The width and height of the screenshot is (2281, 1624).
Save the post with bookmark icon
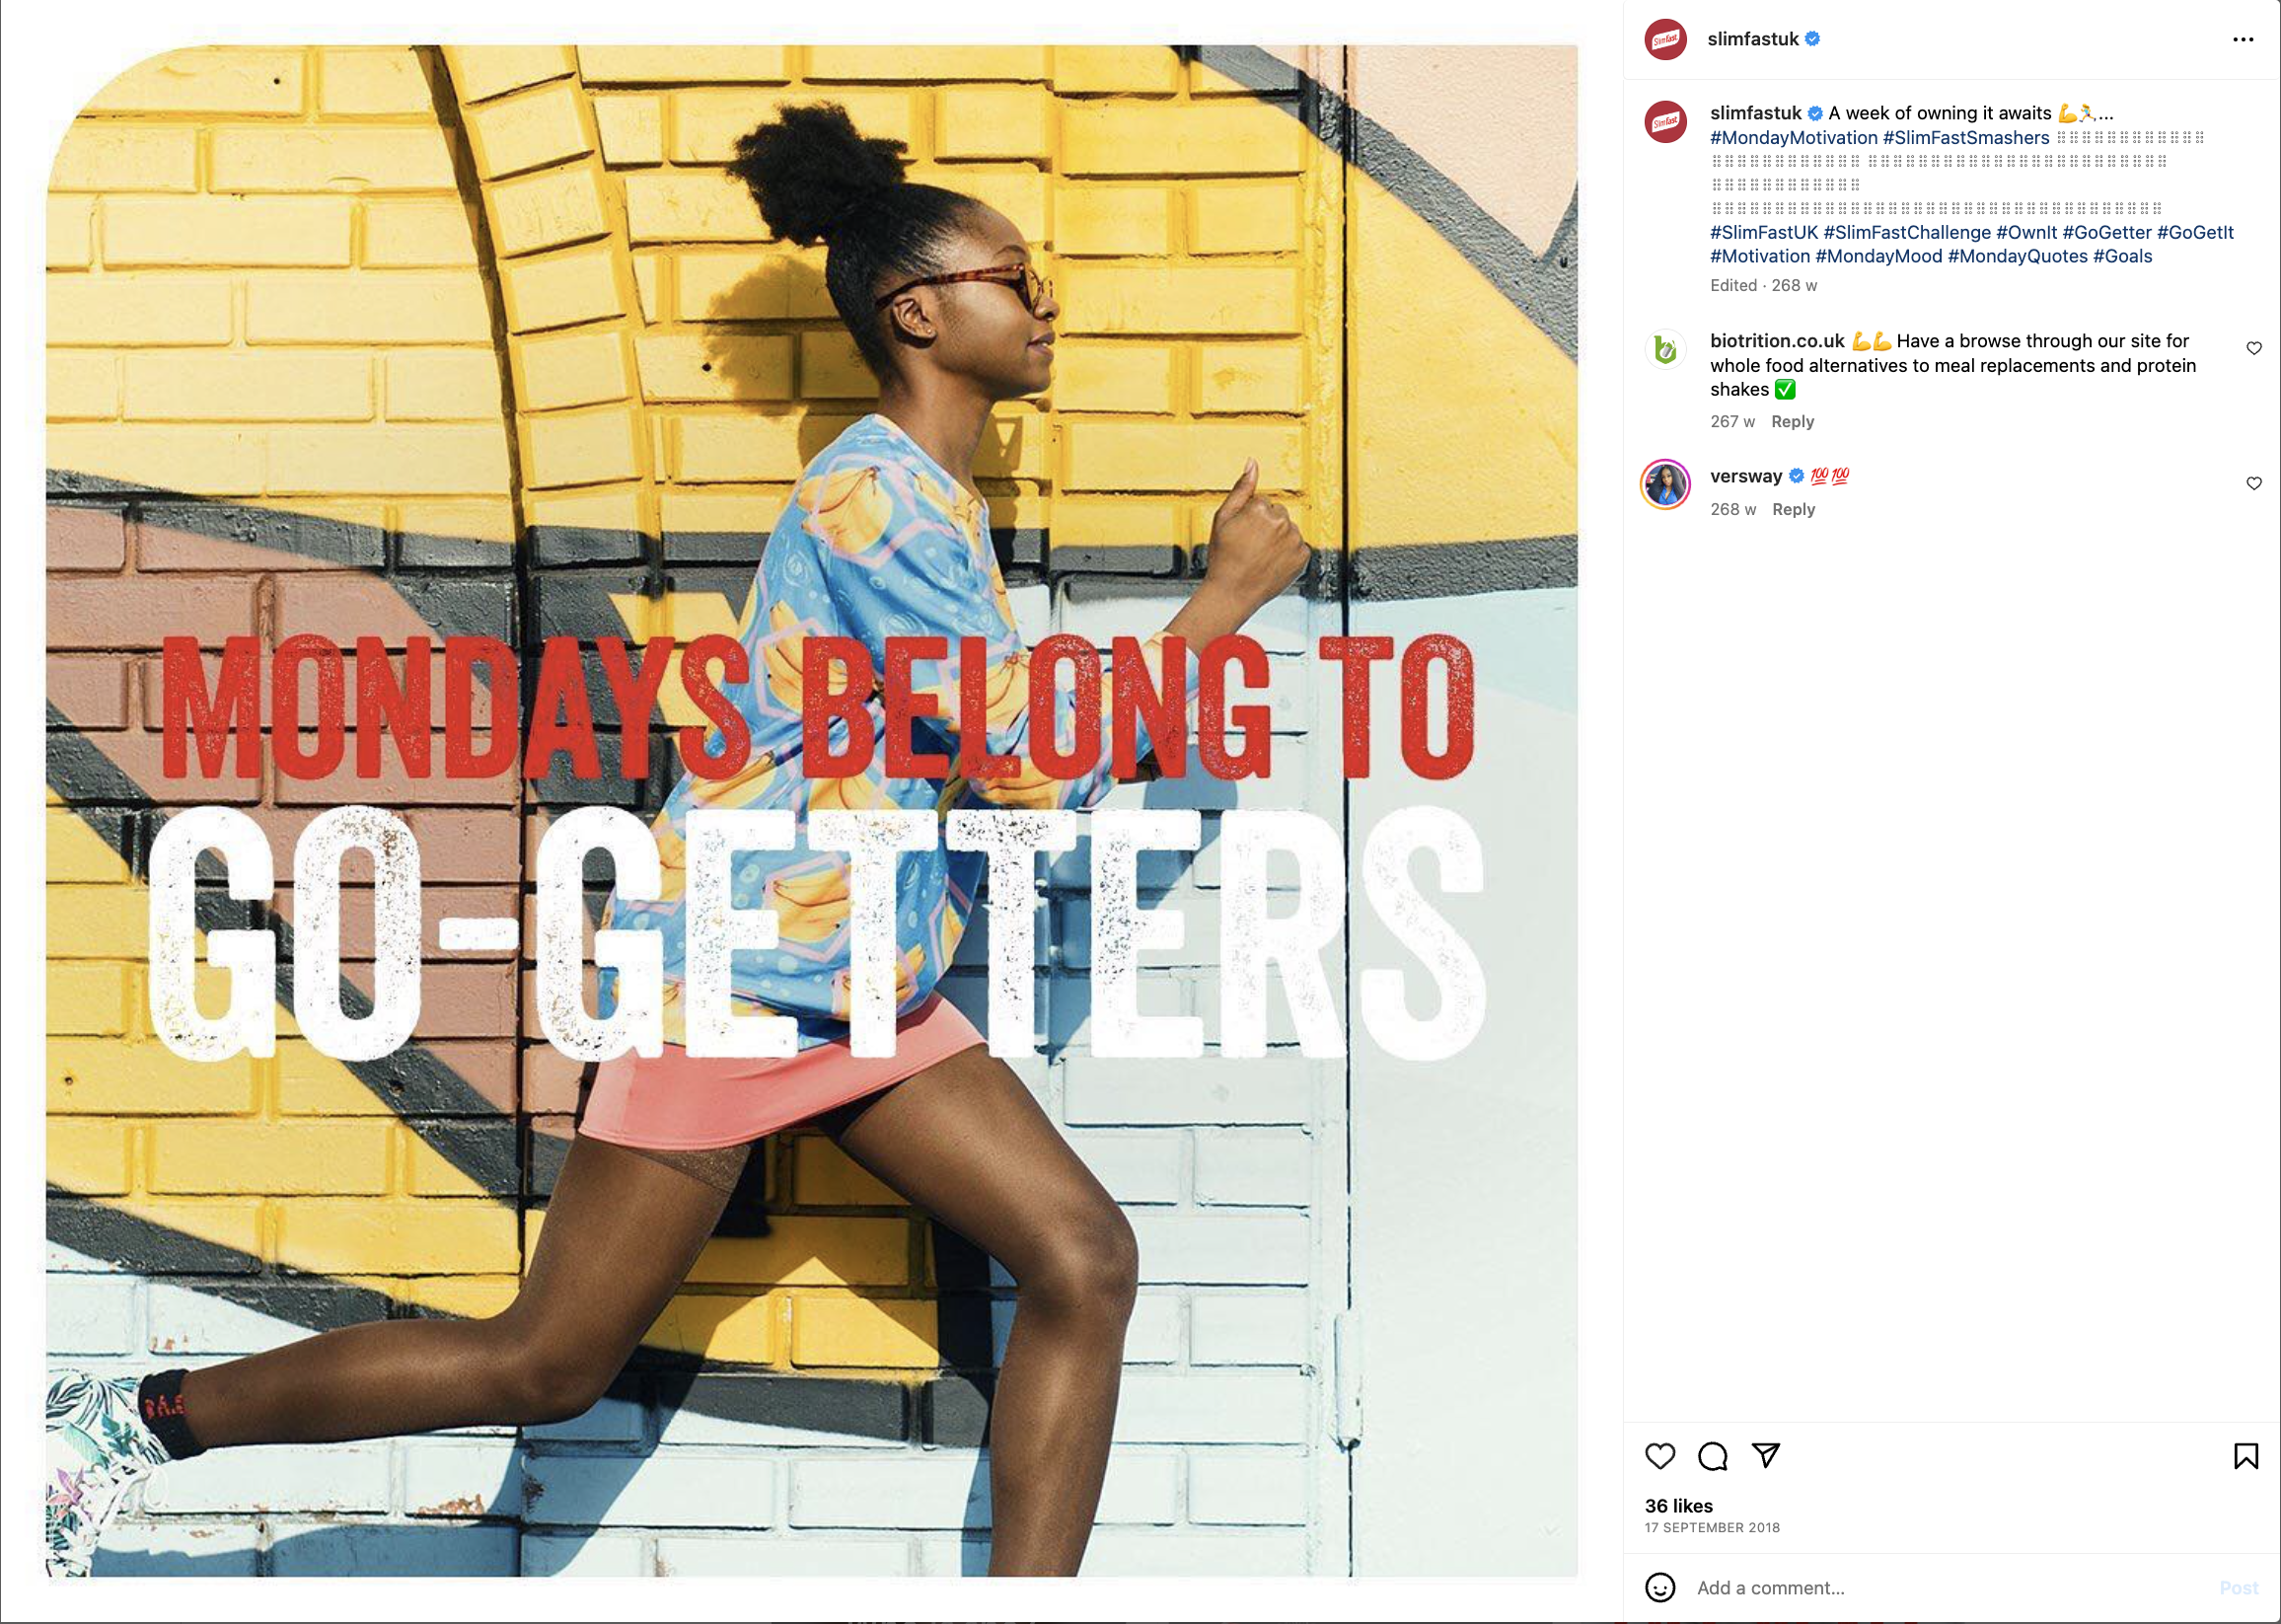pyautogui.click(x=2246, y=1456)
